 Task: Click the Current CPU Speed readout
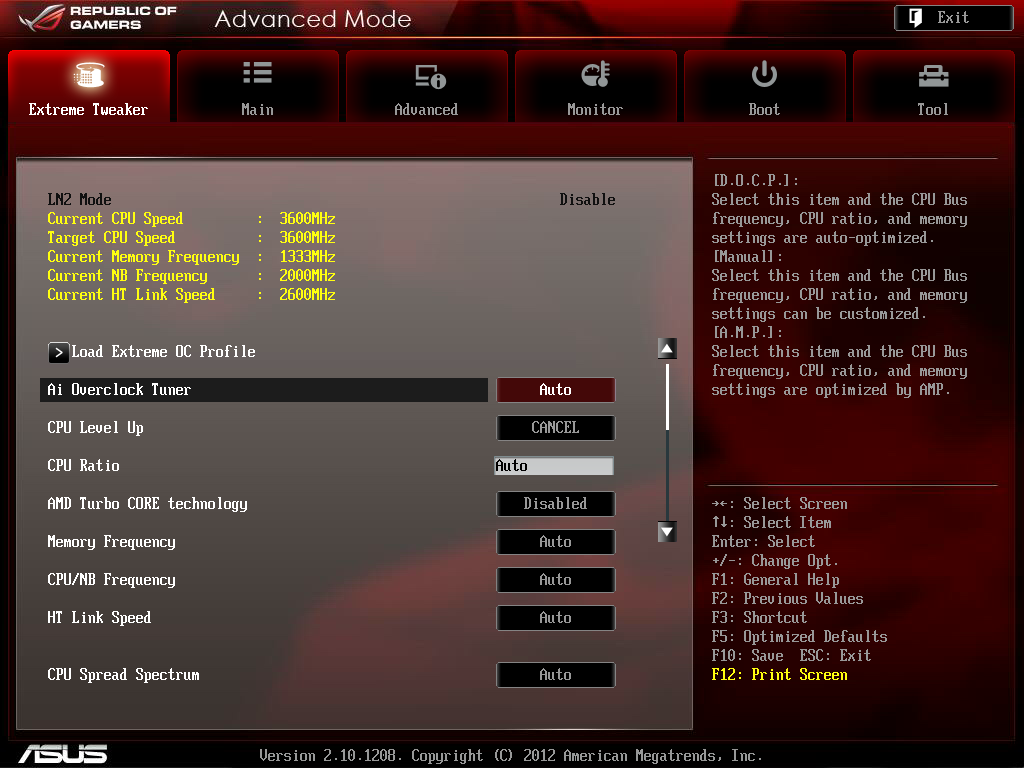[x=191, y=219]
